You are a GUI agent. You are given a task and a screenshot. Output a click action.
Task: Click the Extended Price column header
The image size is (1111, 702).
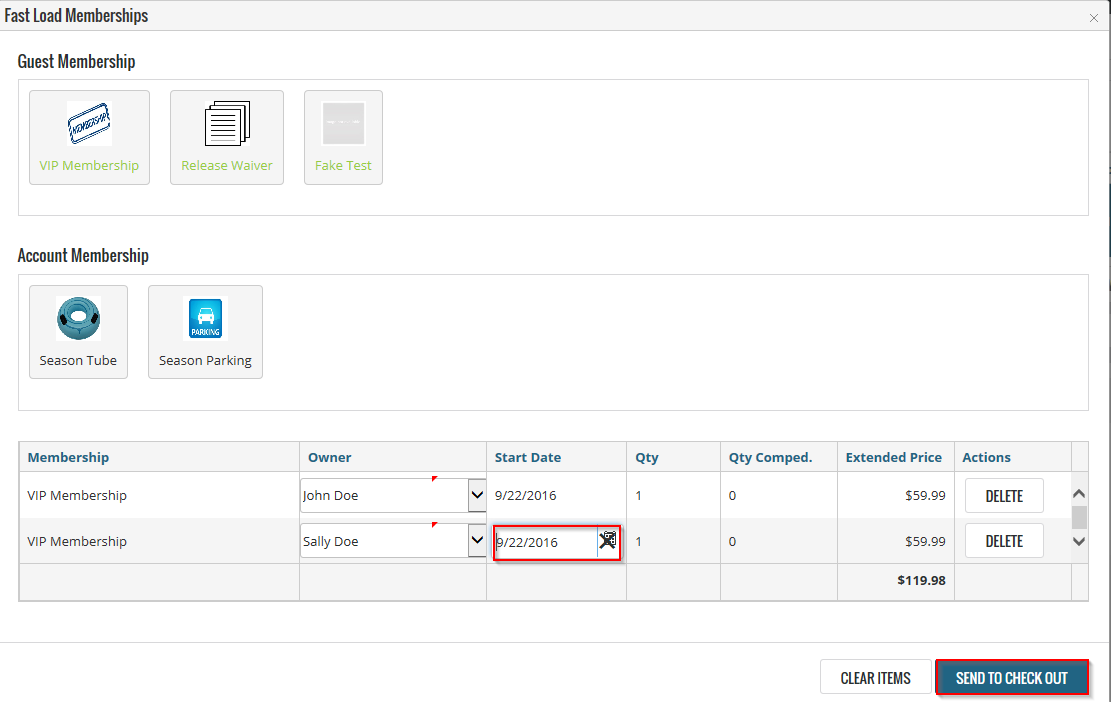point(893,457)
